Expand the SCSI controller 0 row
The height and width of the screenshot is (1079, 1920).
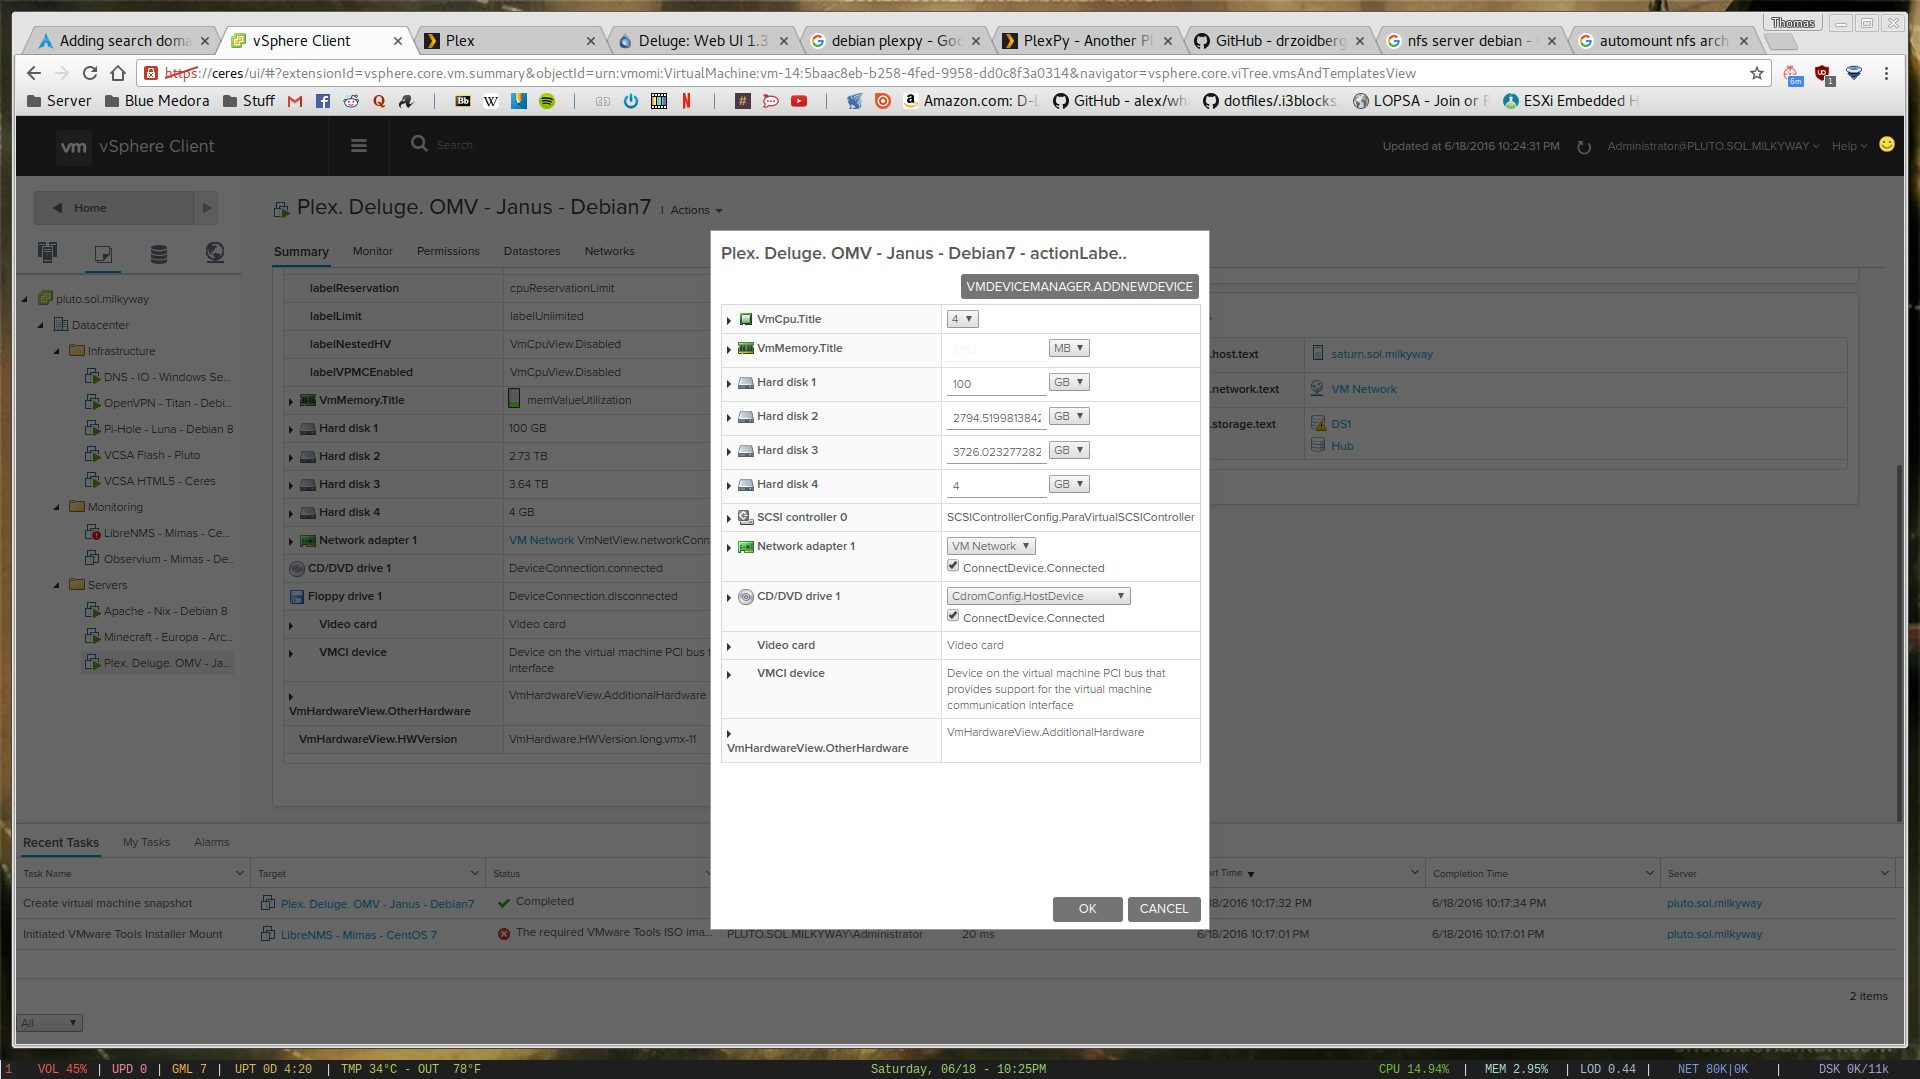[729, 518]
